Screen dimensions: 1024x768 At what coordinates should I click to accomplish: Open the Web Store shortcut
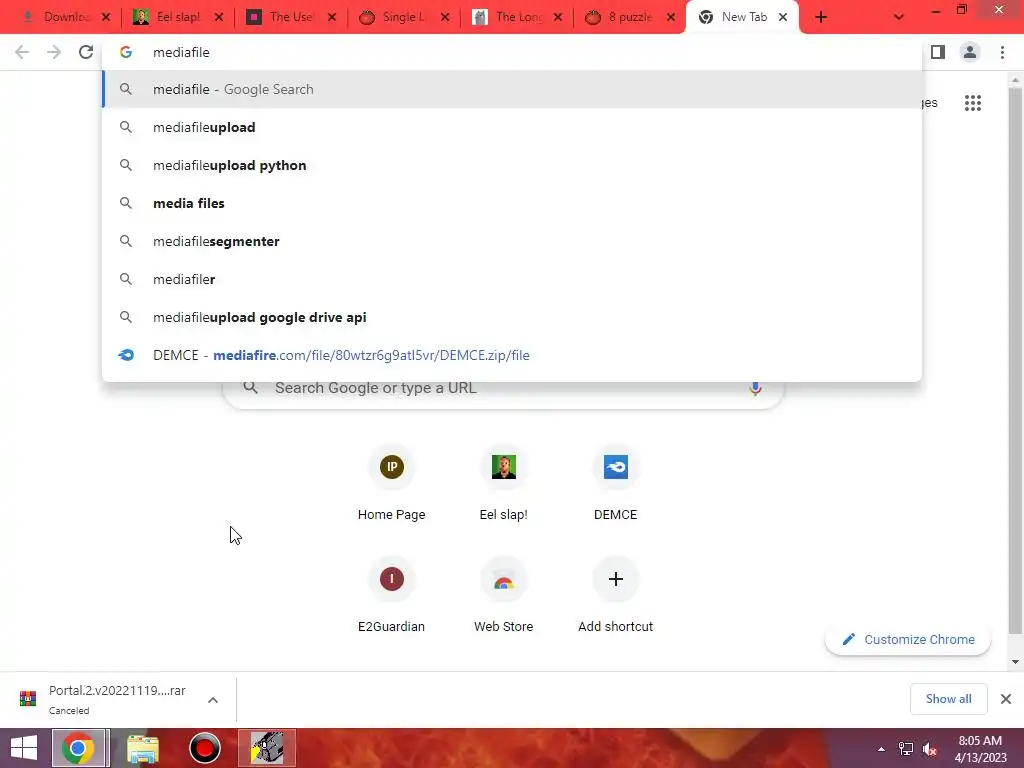pyautogui.click(x=504, y=595)
